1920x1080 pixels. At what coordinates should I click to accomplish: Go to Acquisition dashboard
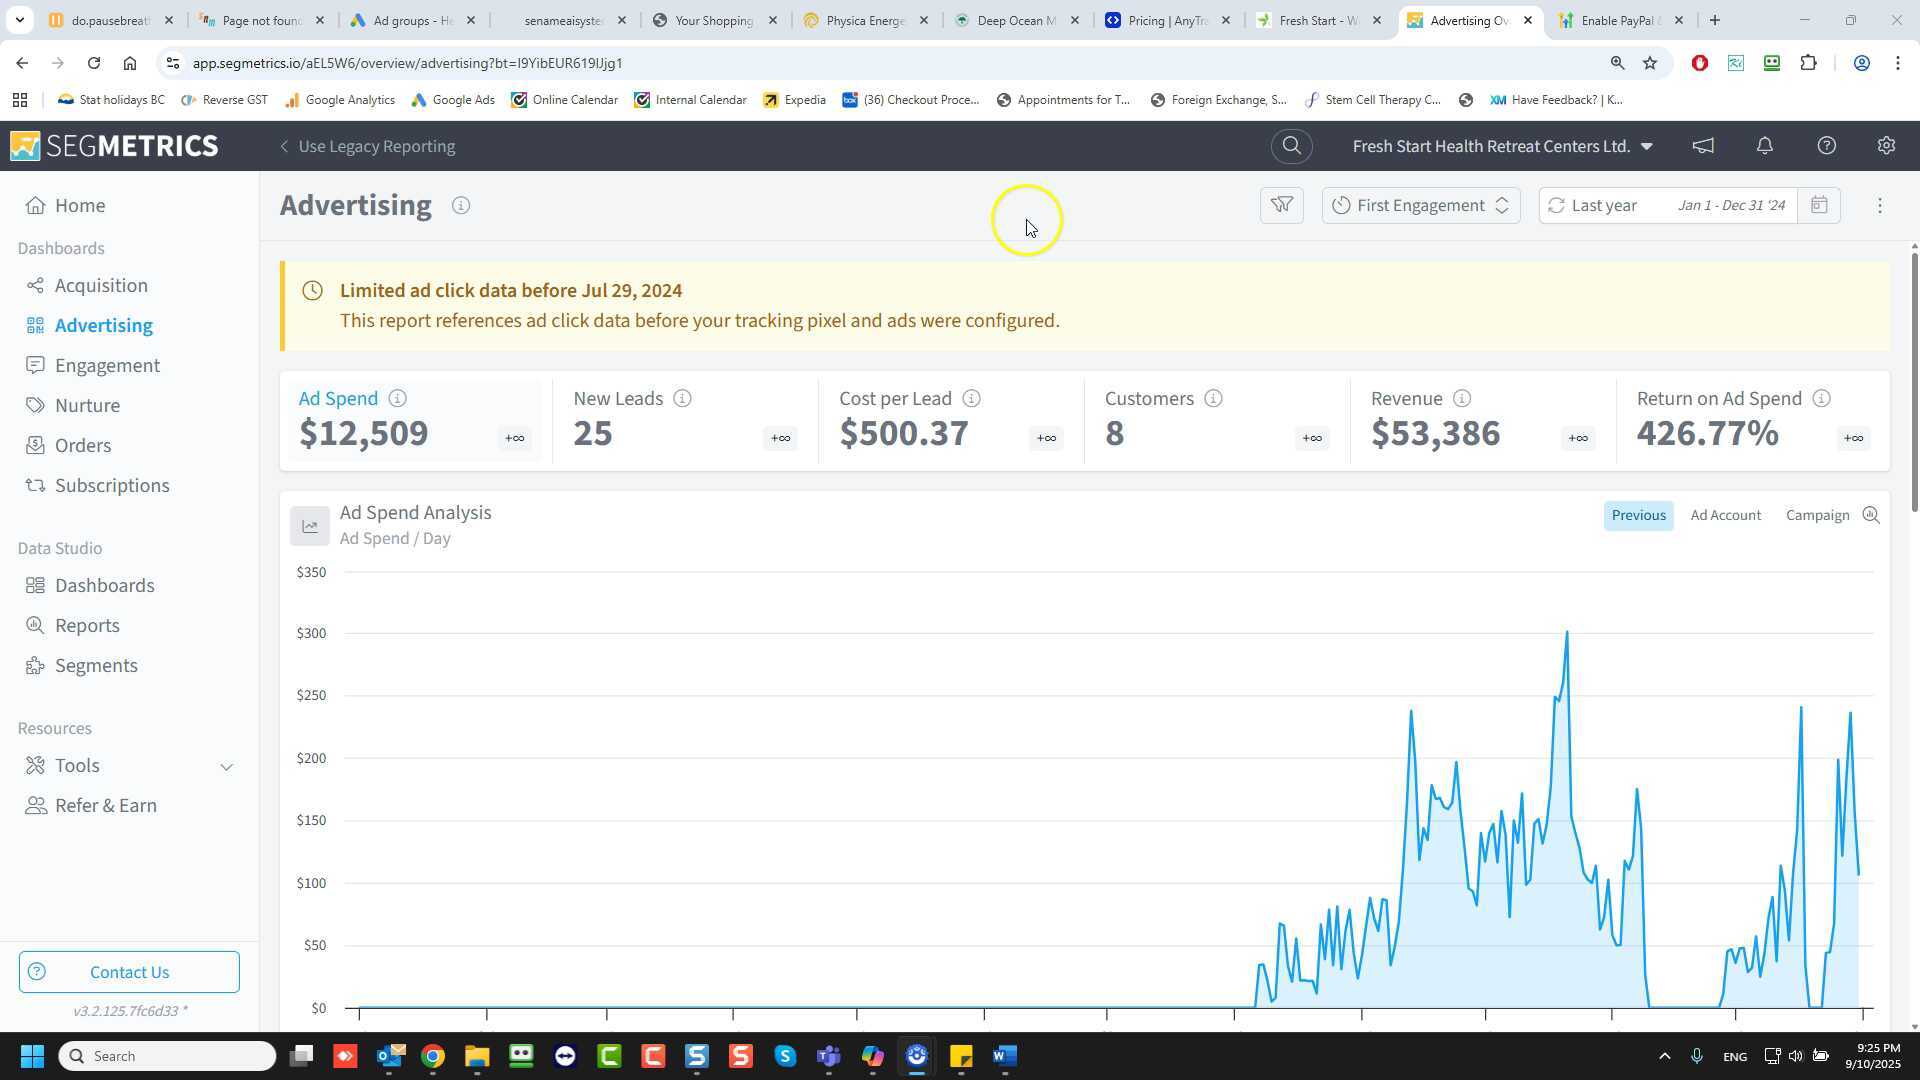(101, 285)
